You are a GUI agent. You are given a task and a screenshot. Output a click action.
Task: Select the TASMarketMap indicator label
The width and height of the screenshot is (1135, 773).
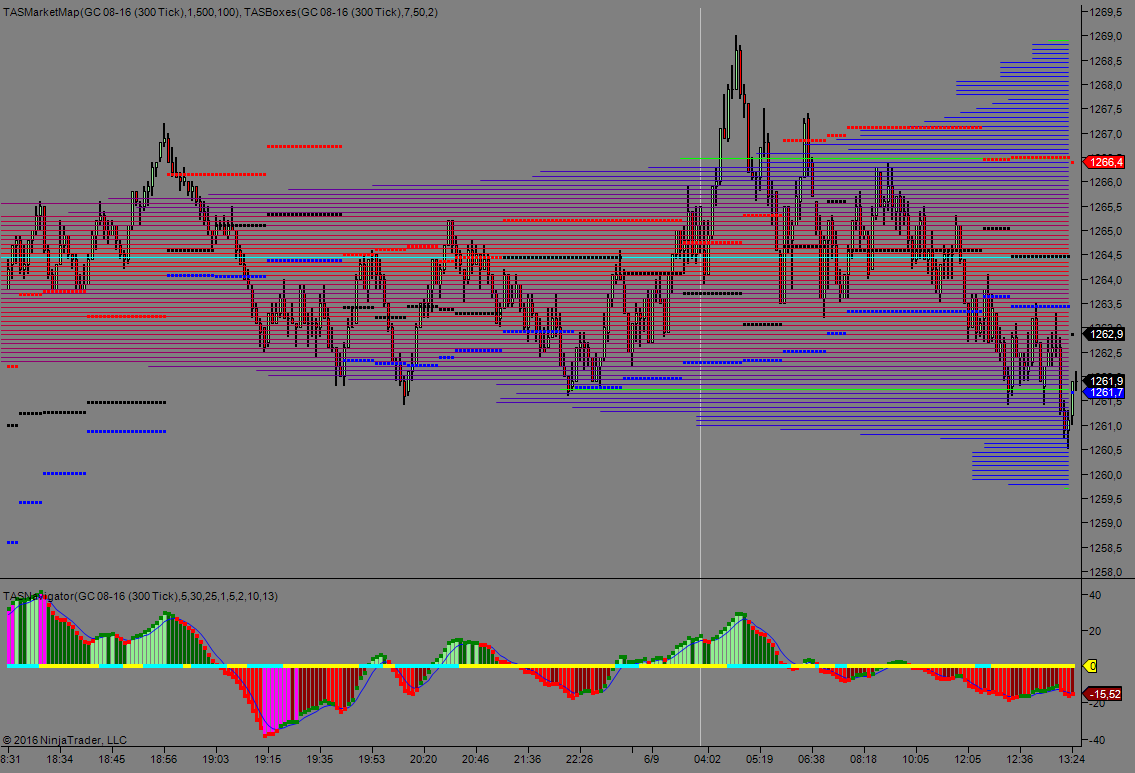pos(122,11)
